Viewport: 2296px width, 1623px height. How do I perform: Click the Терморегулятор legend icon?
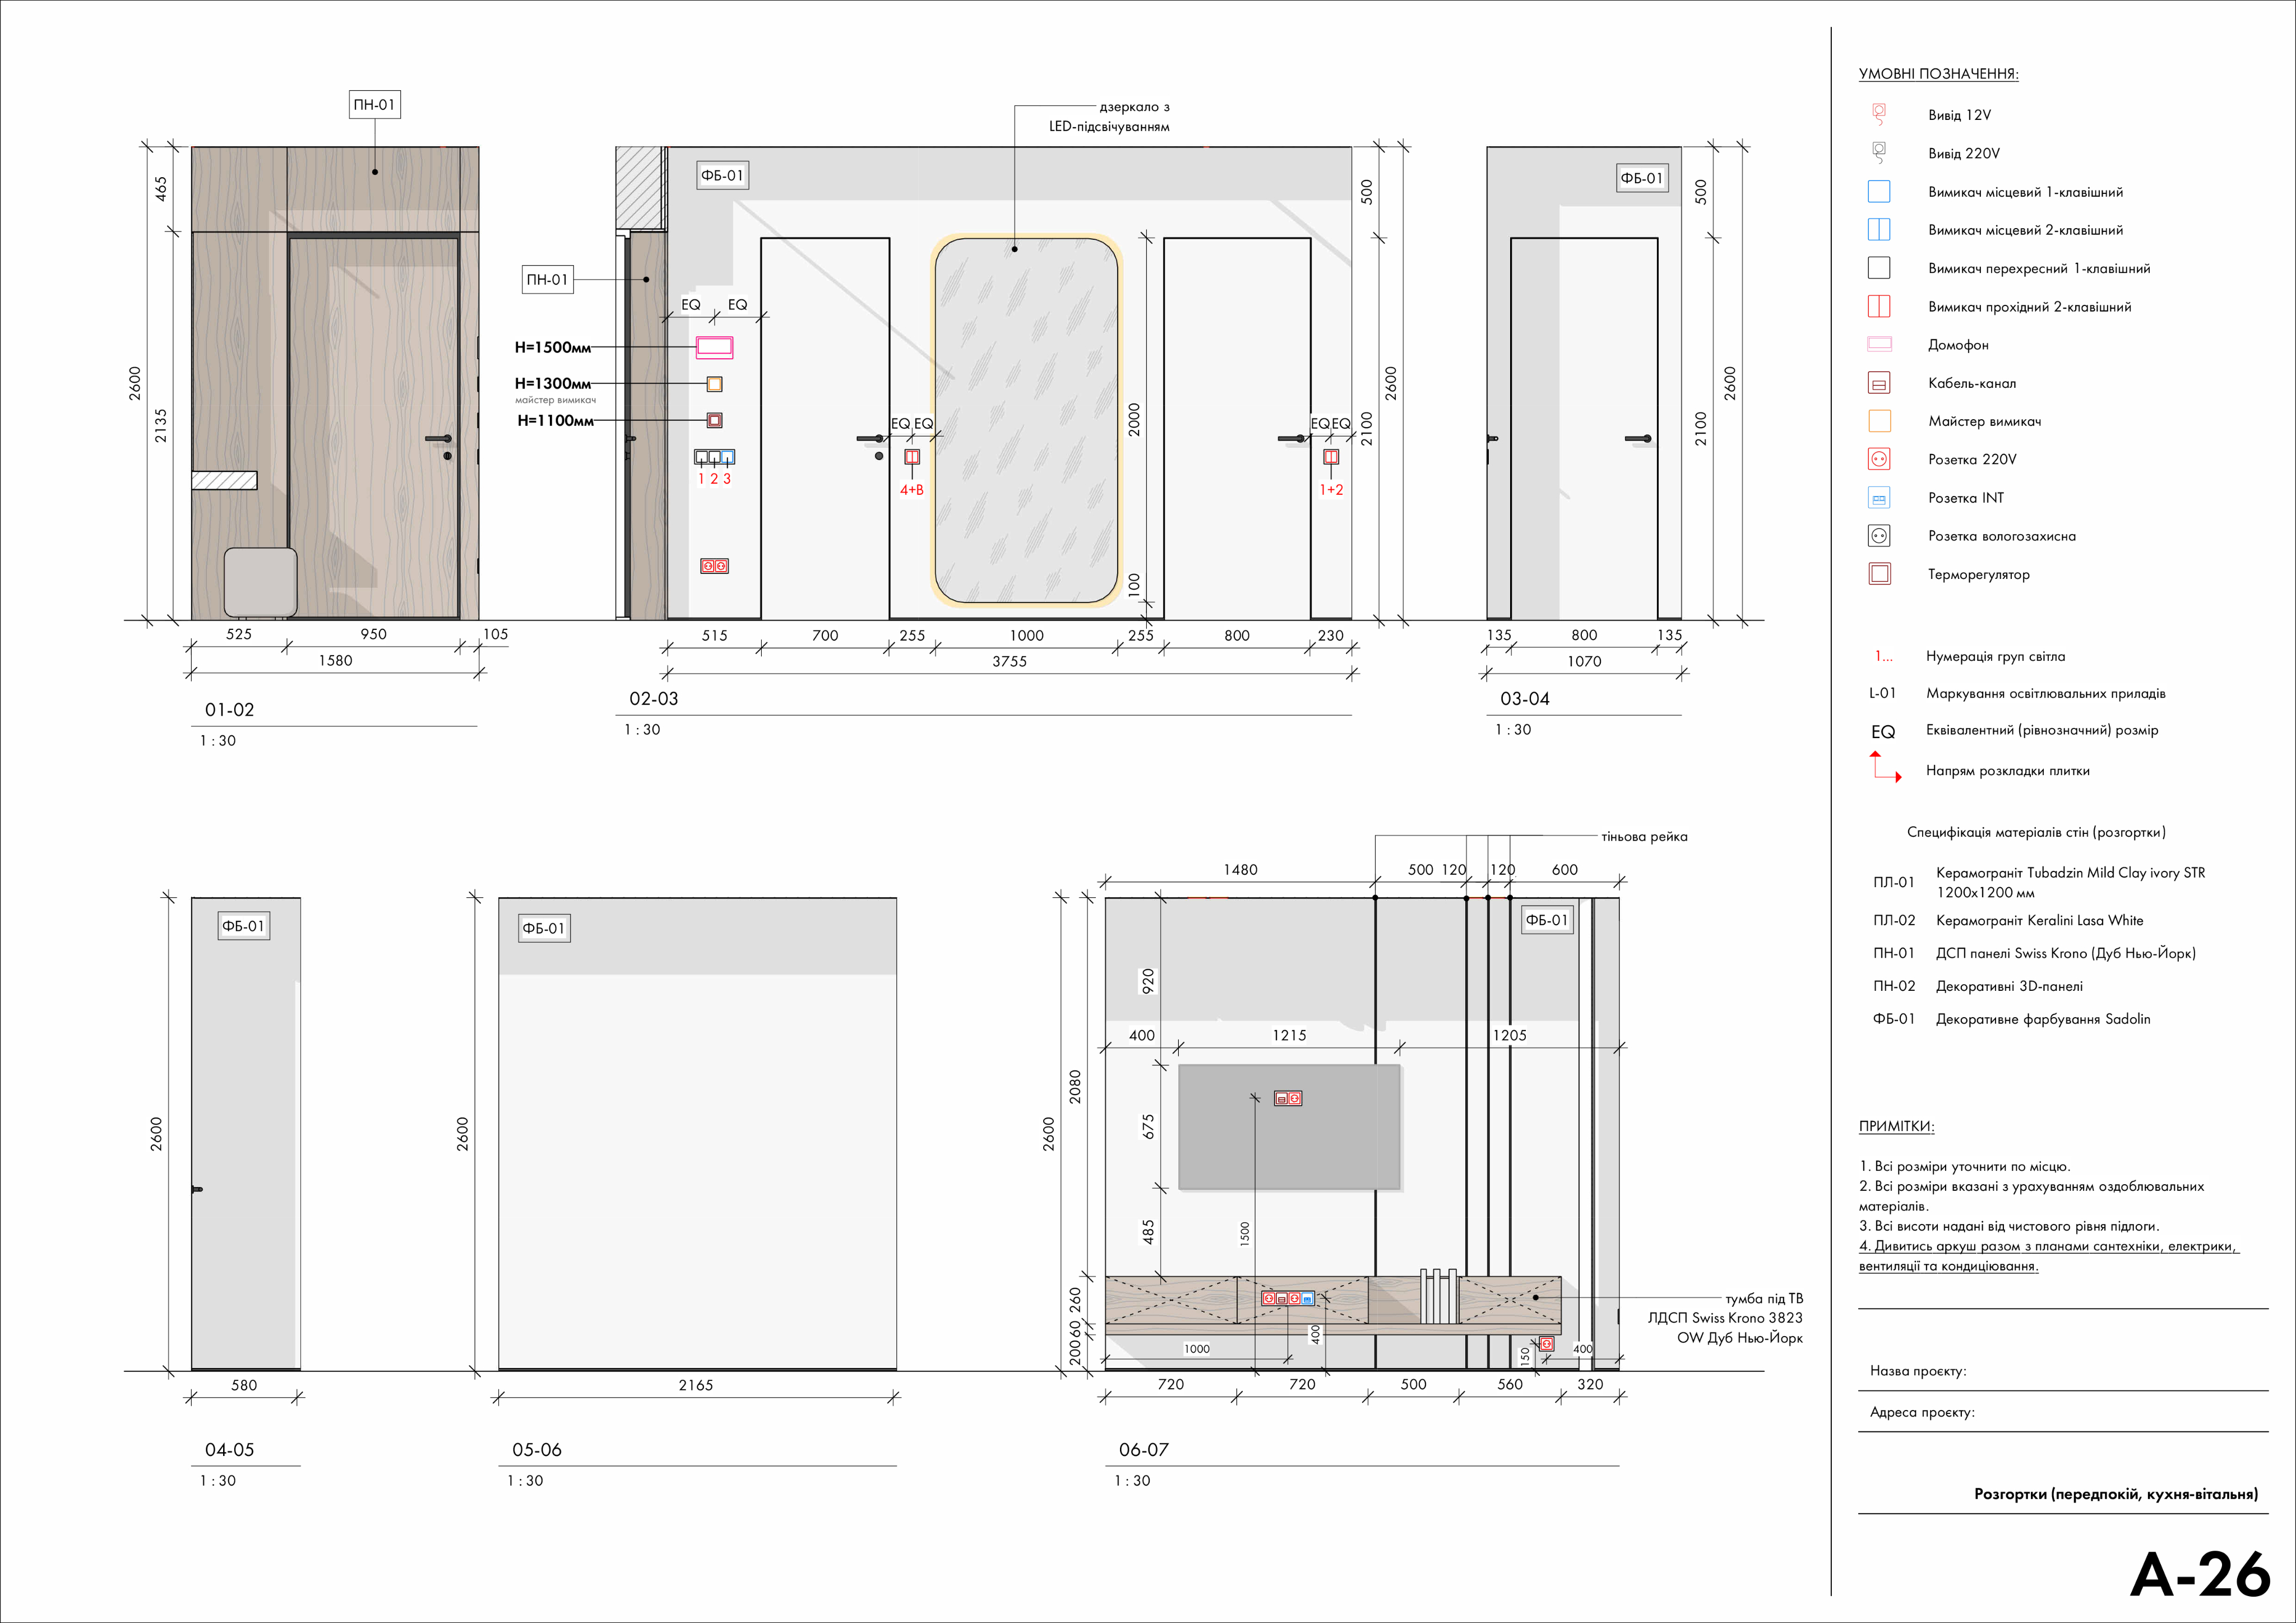tap(1879, 574)
